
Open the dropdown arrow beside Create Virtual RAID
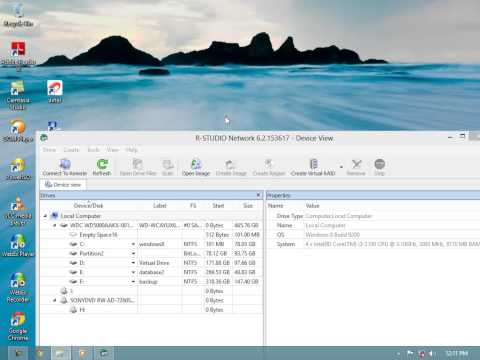[x=341, y=167]
